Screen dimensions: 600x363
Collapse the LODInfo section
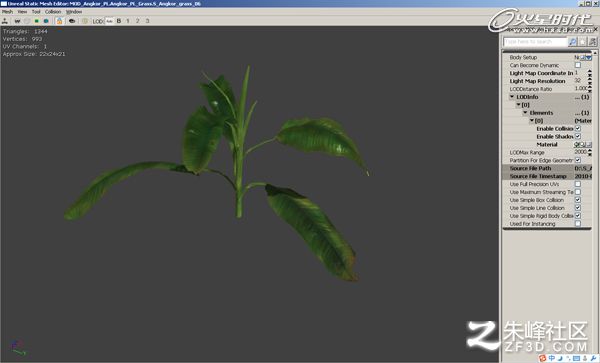(x=512, y=97)
